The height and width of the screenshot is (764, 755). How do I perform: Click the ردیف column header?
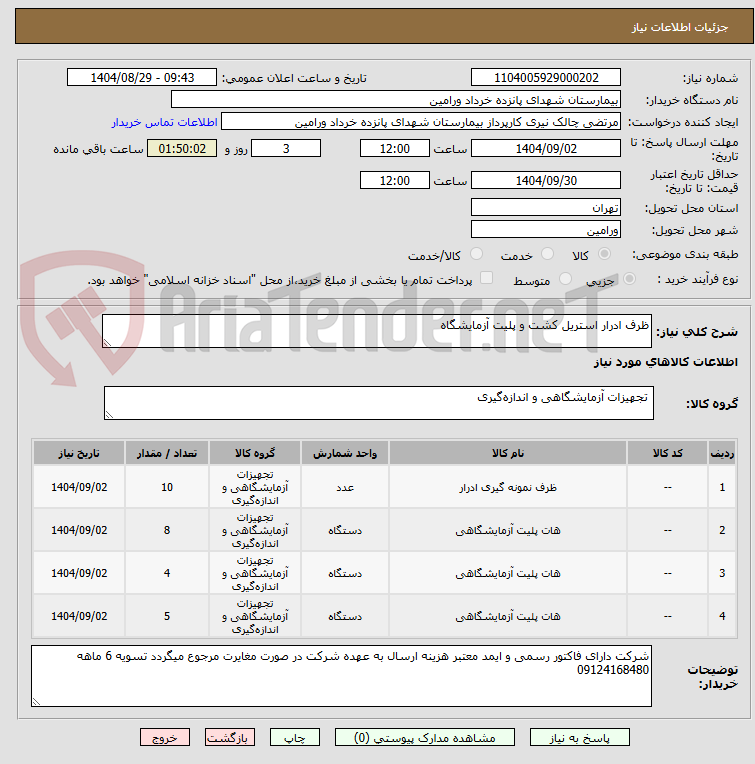coord(722,453)
